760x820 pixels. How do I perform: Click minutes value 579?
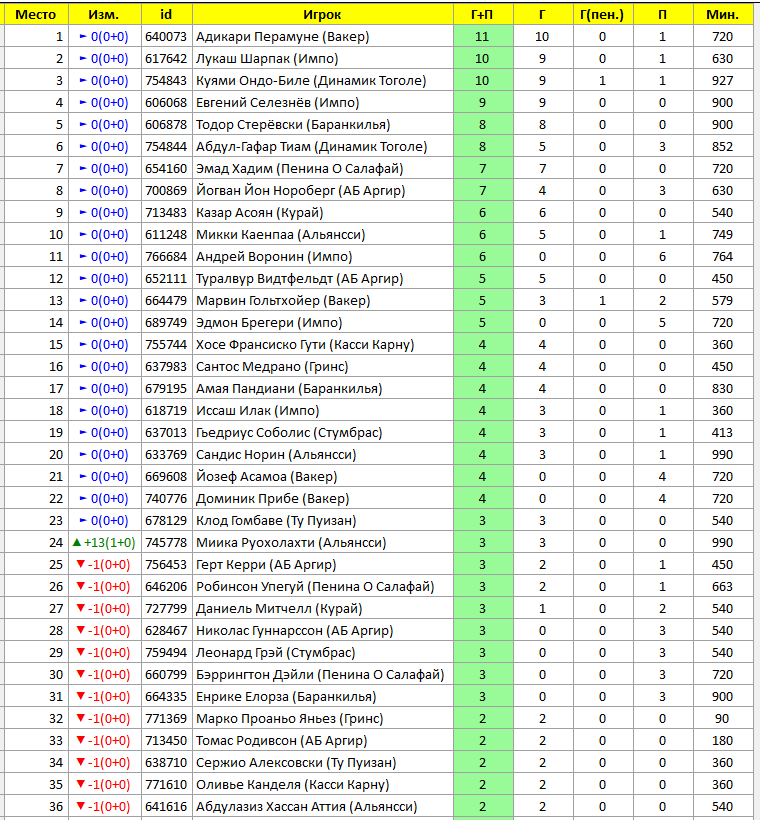click(x=722, y=300)
